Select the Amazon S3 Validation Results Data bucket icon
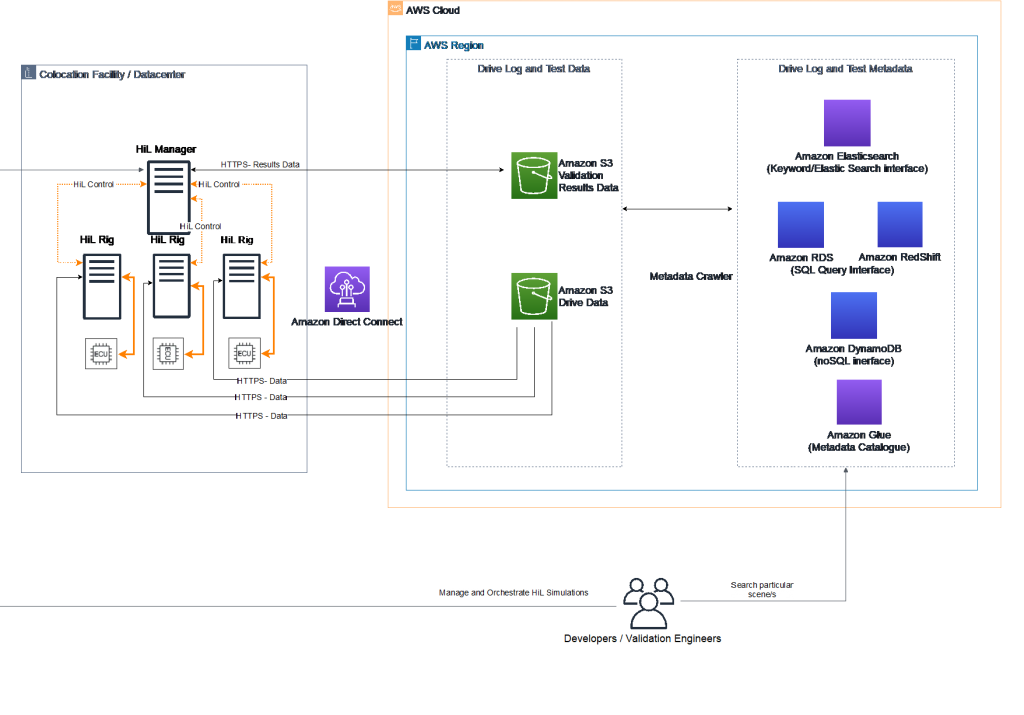 pyautogui.click(x=534, y=176)
